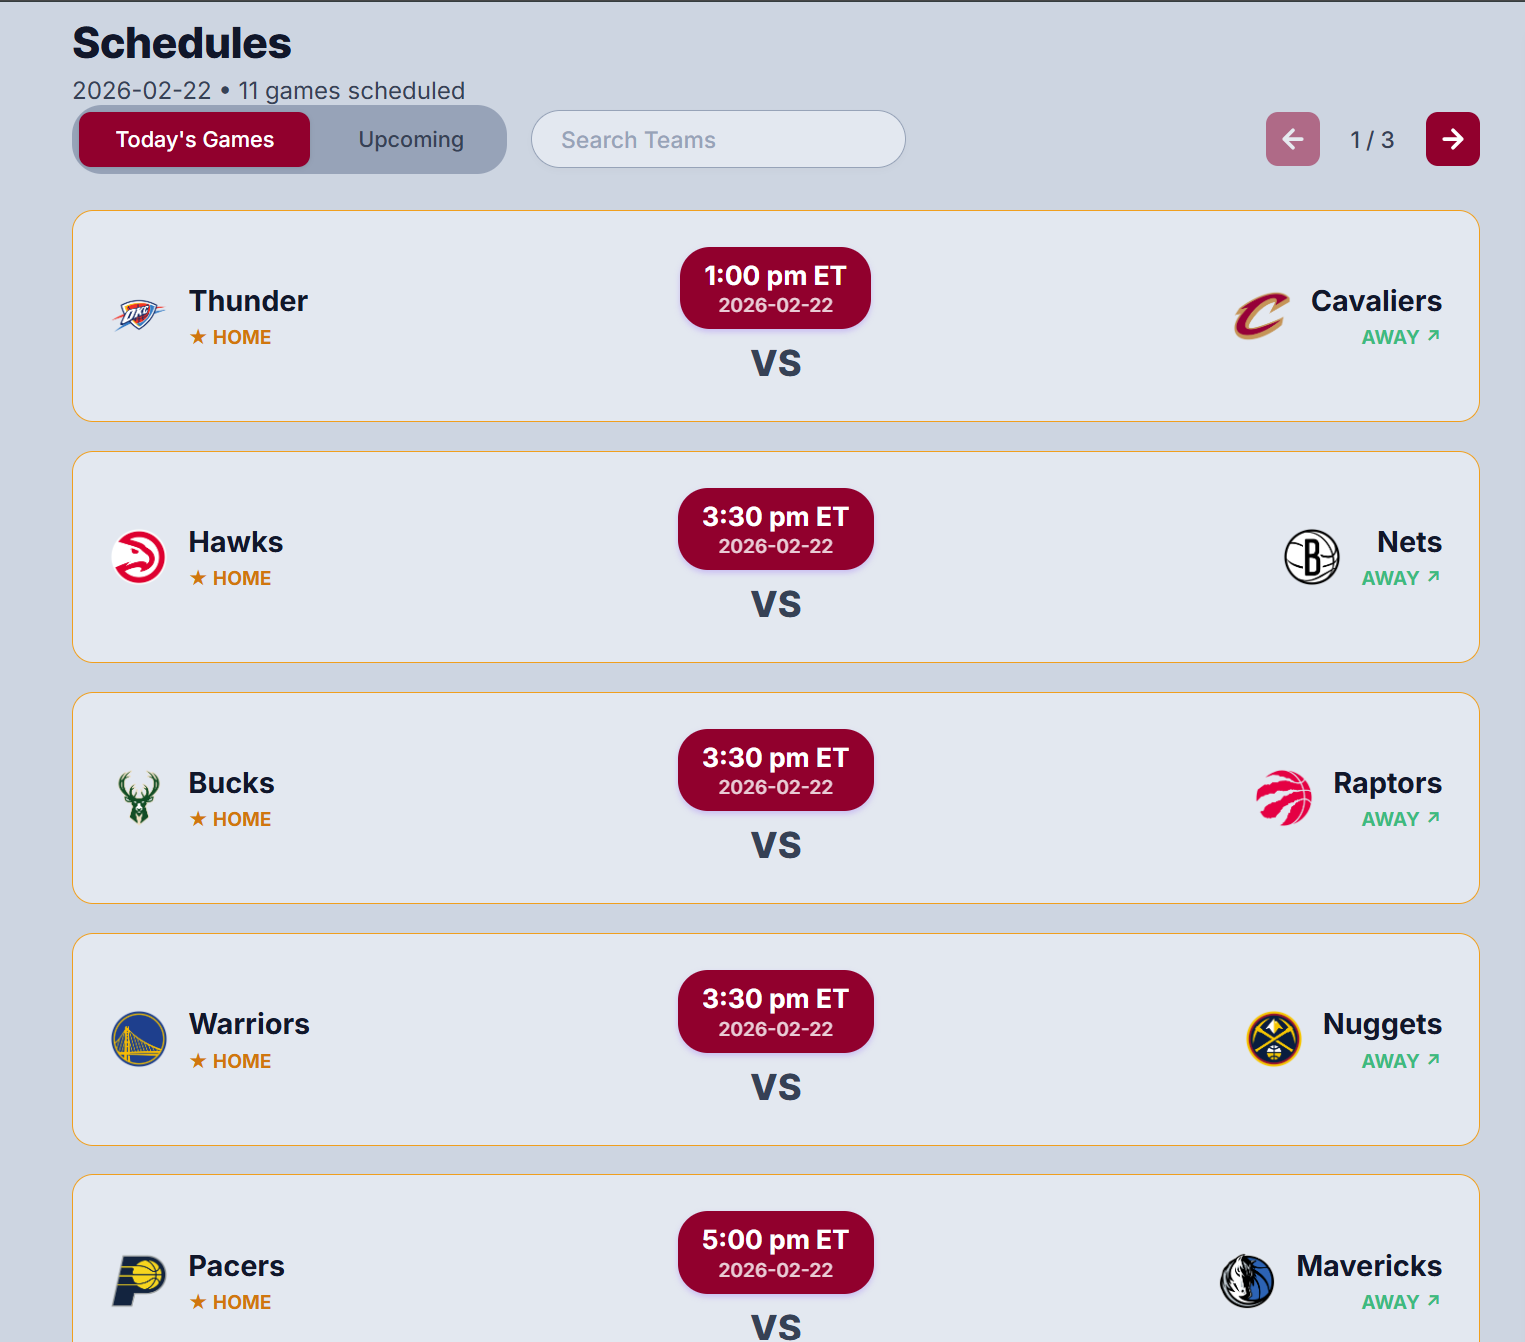Open the Nets AWAY link
The image size is (1525, 1342).
pyautogui.click(x=1400, y=578)
